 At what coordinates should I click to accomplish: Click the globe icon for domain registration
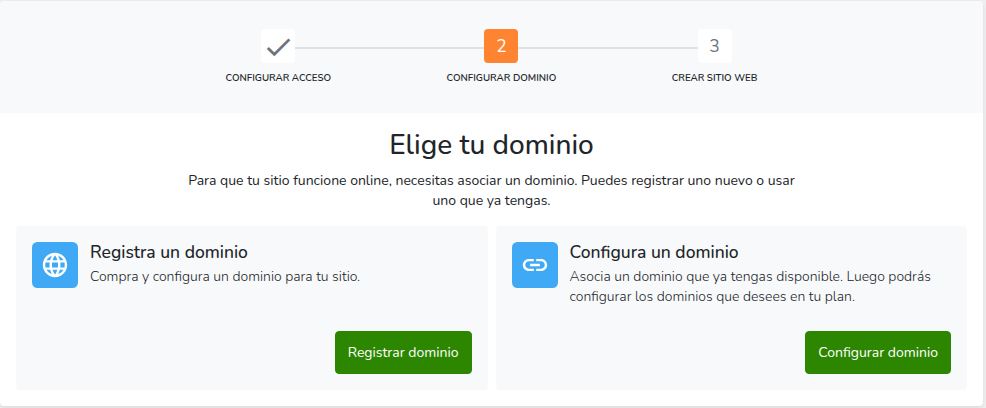click(x=55, y=265)
